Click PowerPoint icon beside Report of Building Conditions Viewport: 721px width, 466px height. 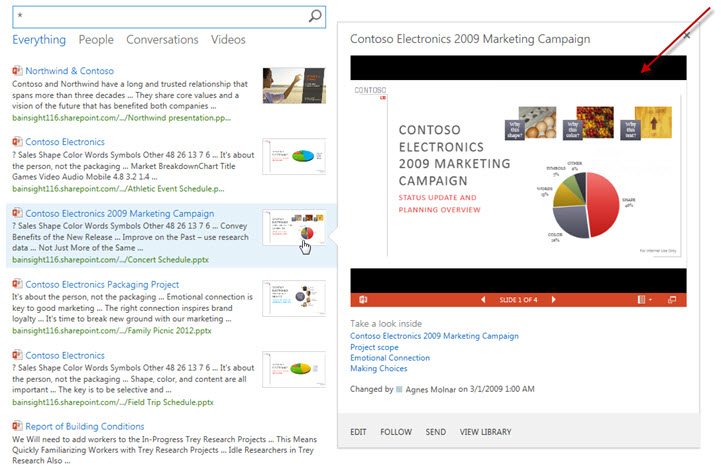17,426
